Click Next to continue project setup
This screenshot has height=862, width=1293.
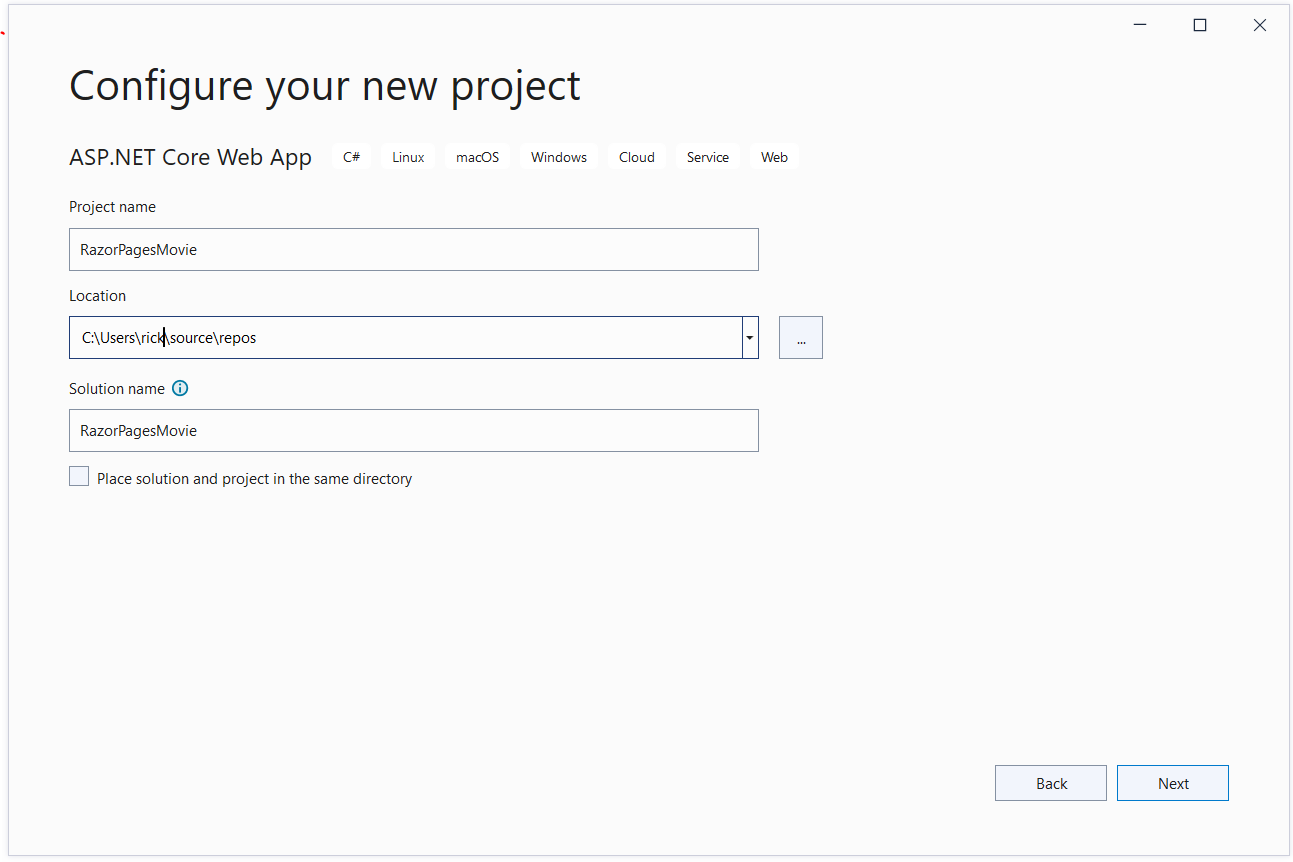pos(1172,782)
